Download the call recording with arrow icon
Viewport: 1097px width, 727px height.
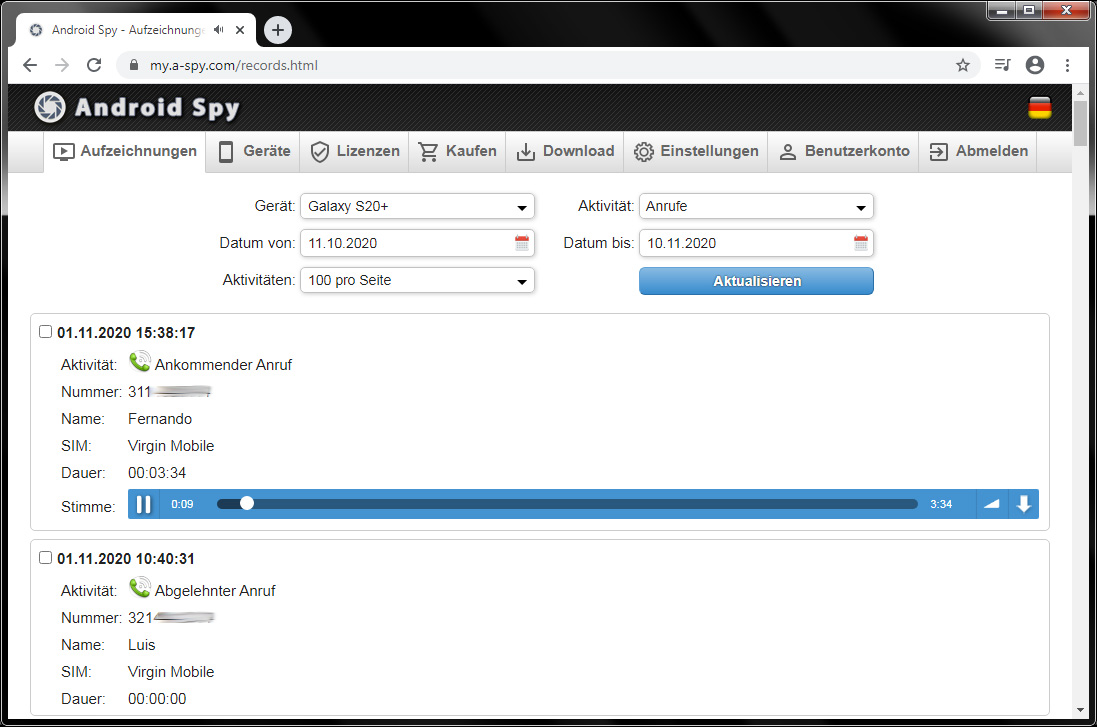1024,504
